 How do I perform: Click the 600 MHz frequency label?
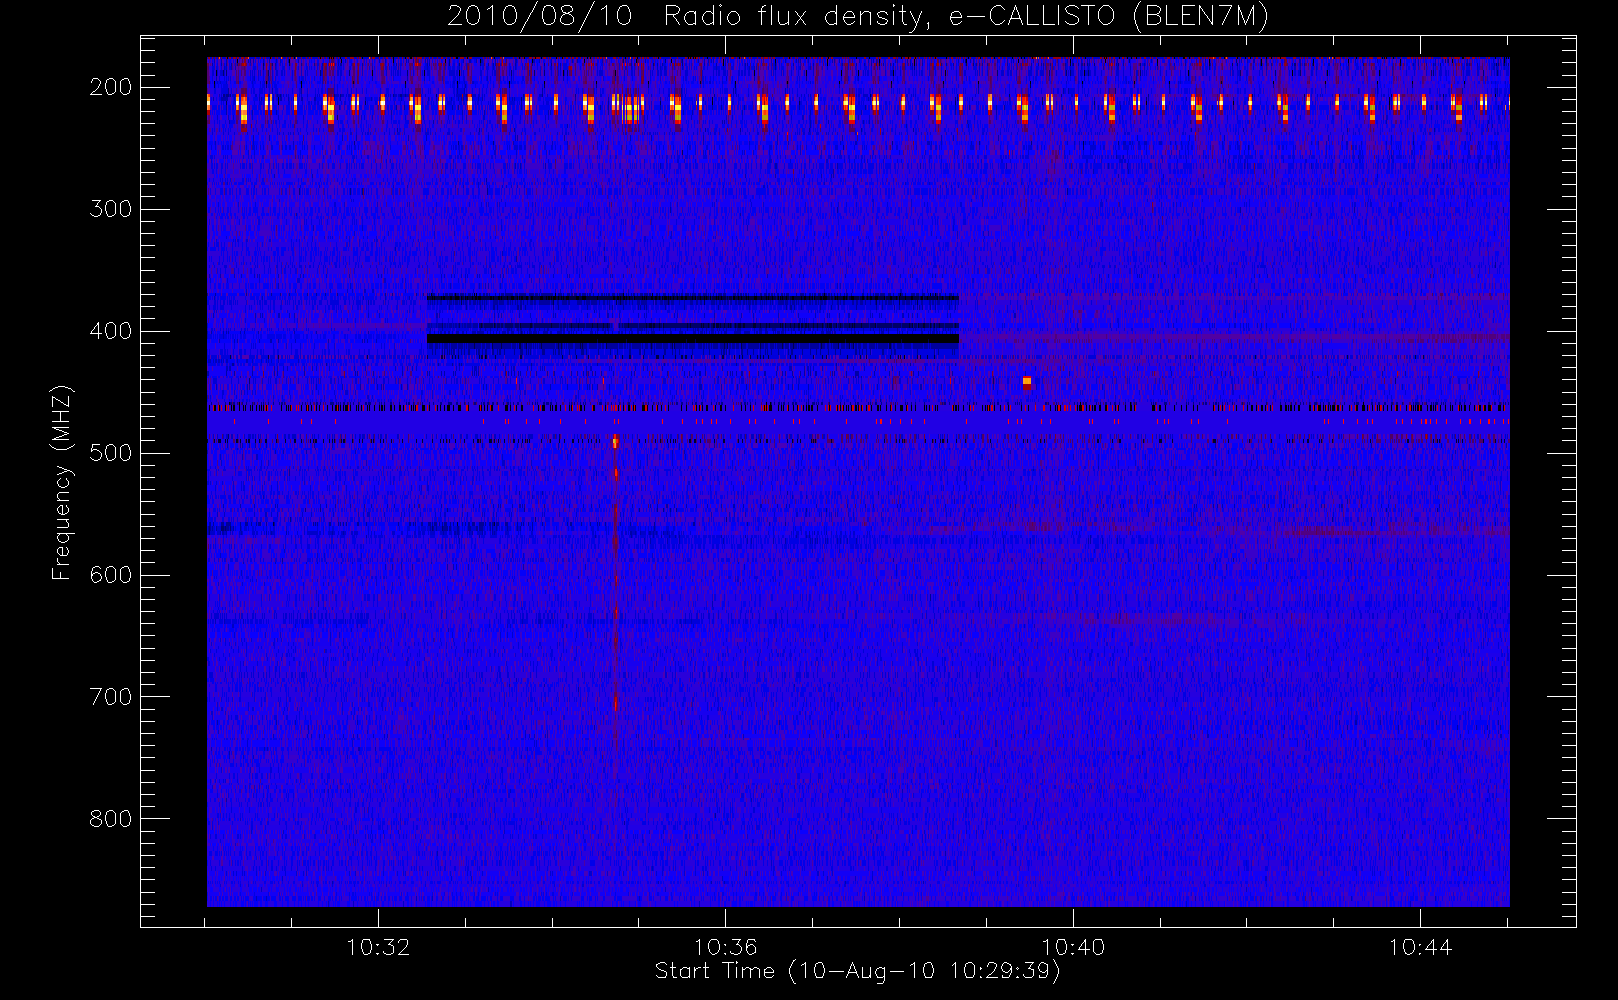point(111,575)
